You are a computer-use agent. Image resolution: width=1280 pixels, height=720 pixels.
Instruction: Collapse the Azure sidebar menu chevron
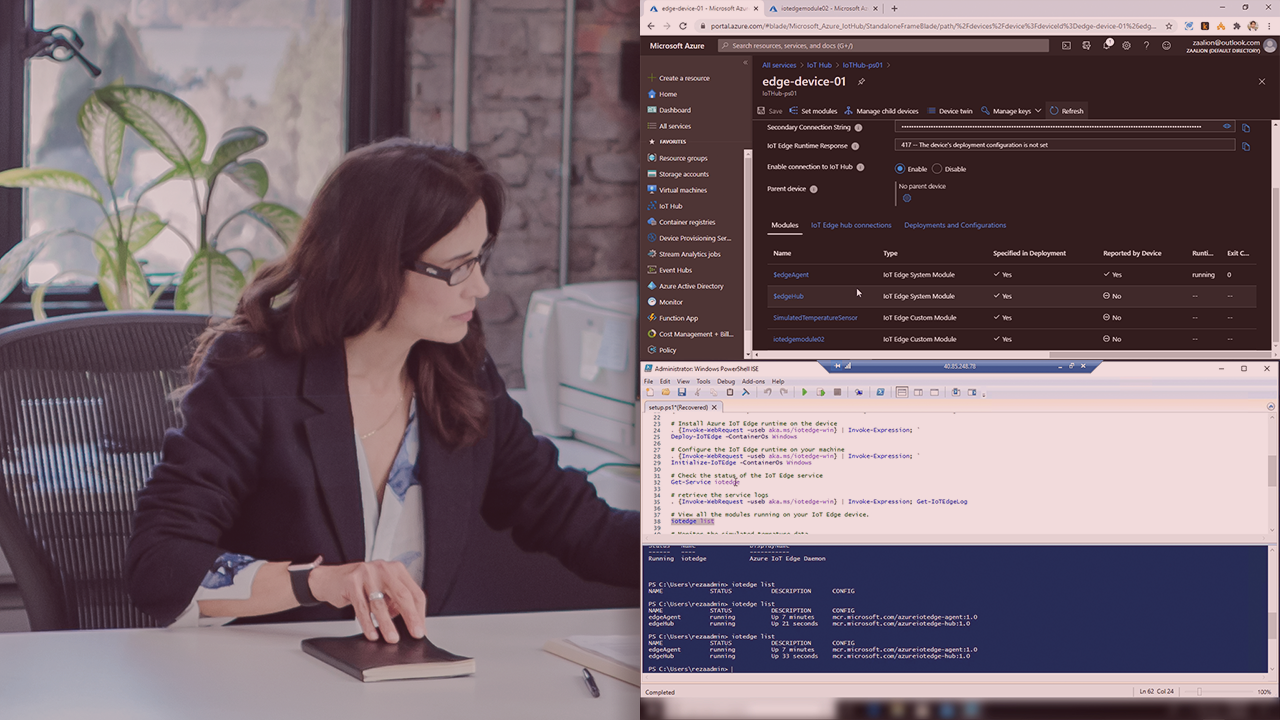(745, 63)
